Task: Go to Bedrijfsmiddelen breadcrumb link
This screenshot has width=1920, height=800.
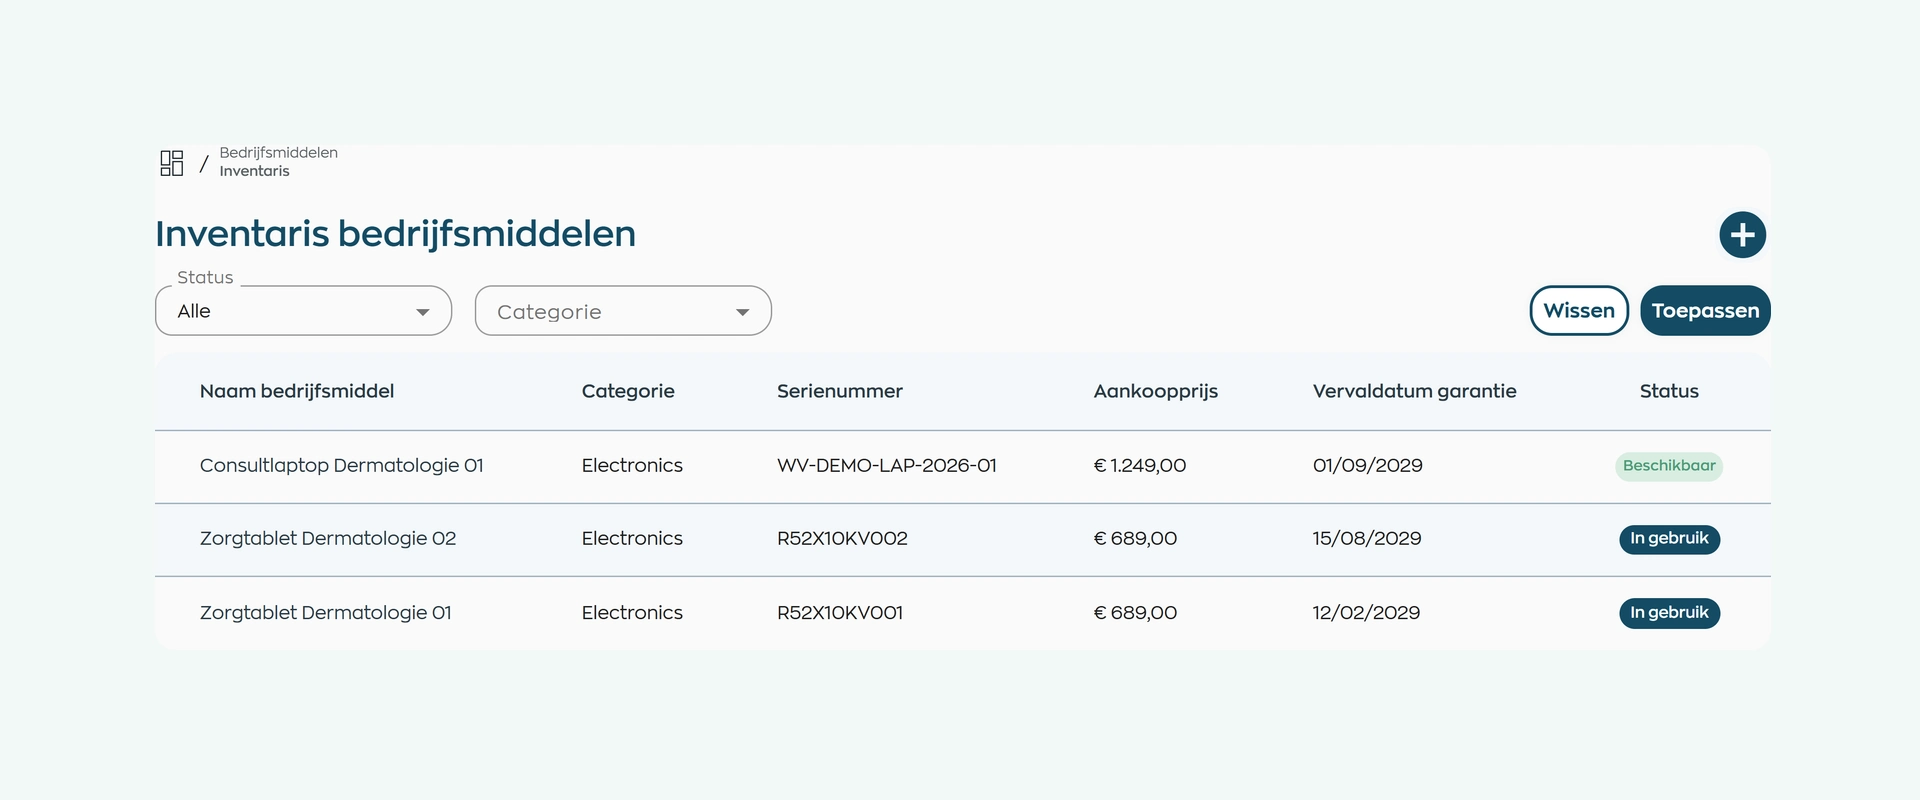Action: 279,153
